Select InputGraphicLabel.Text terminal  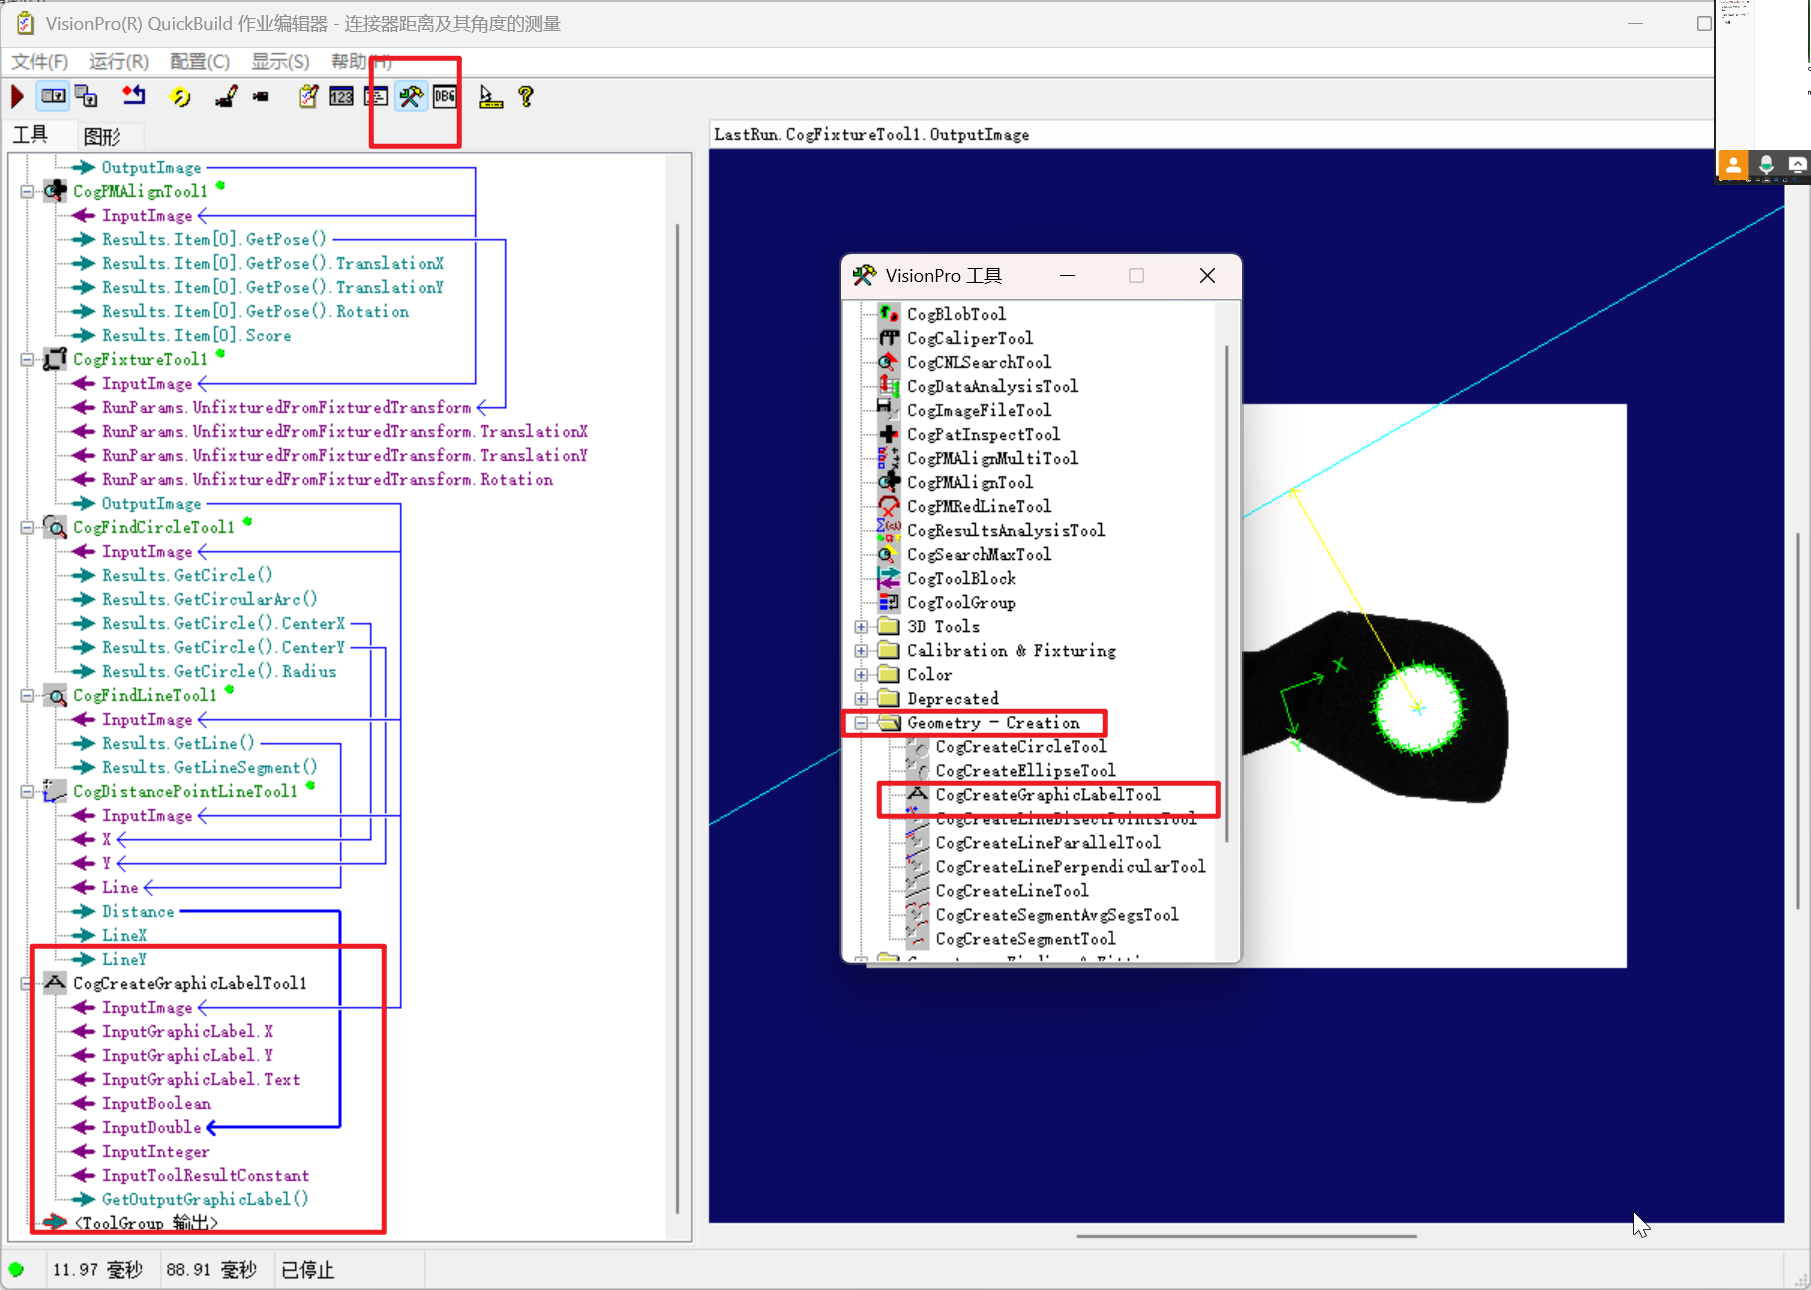pos(200,1079)
